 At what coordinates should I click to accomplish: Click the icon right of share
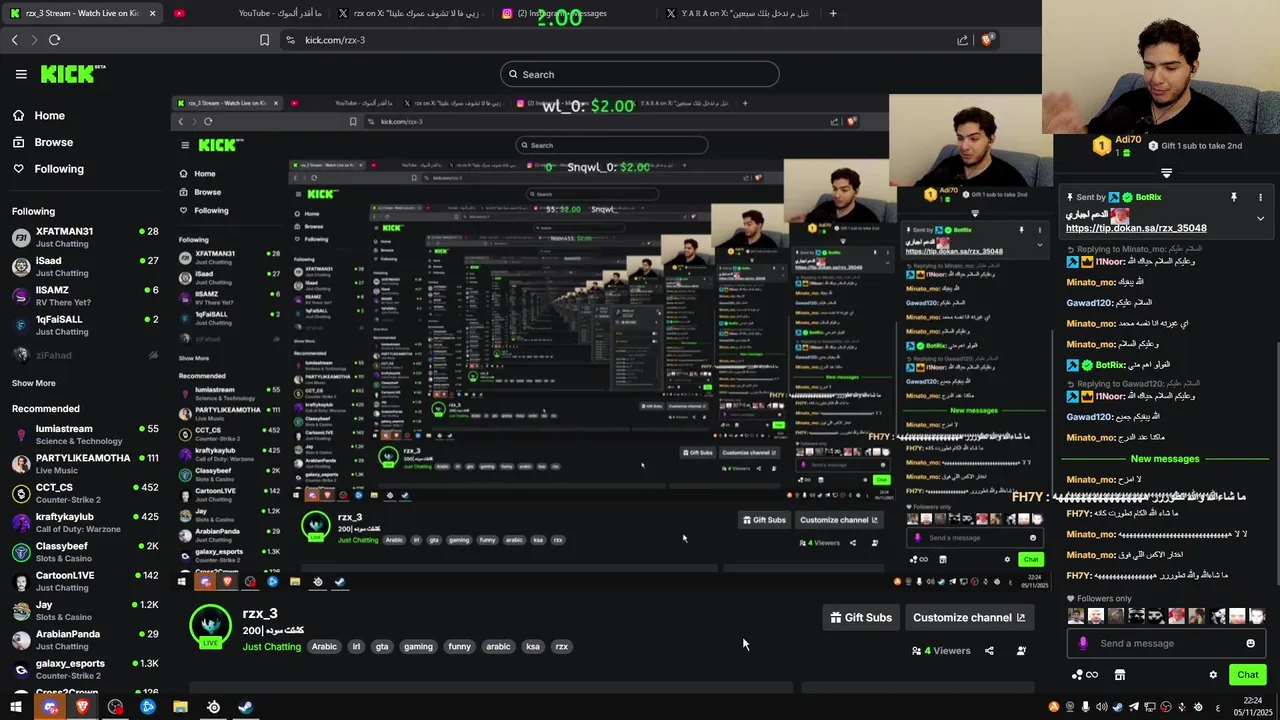point(1021,651)
